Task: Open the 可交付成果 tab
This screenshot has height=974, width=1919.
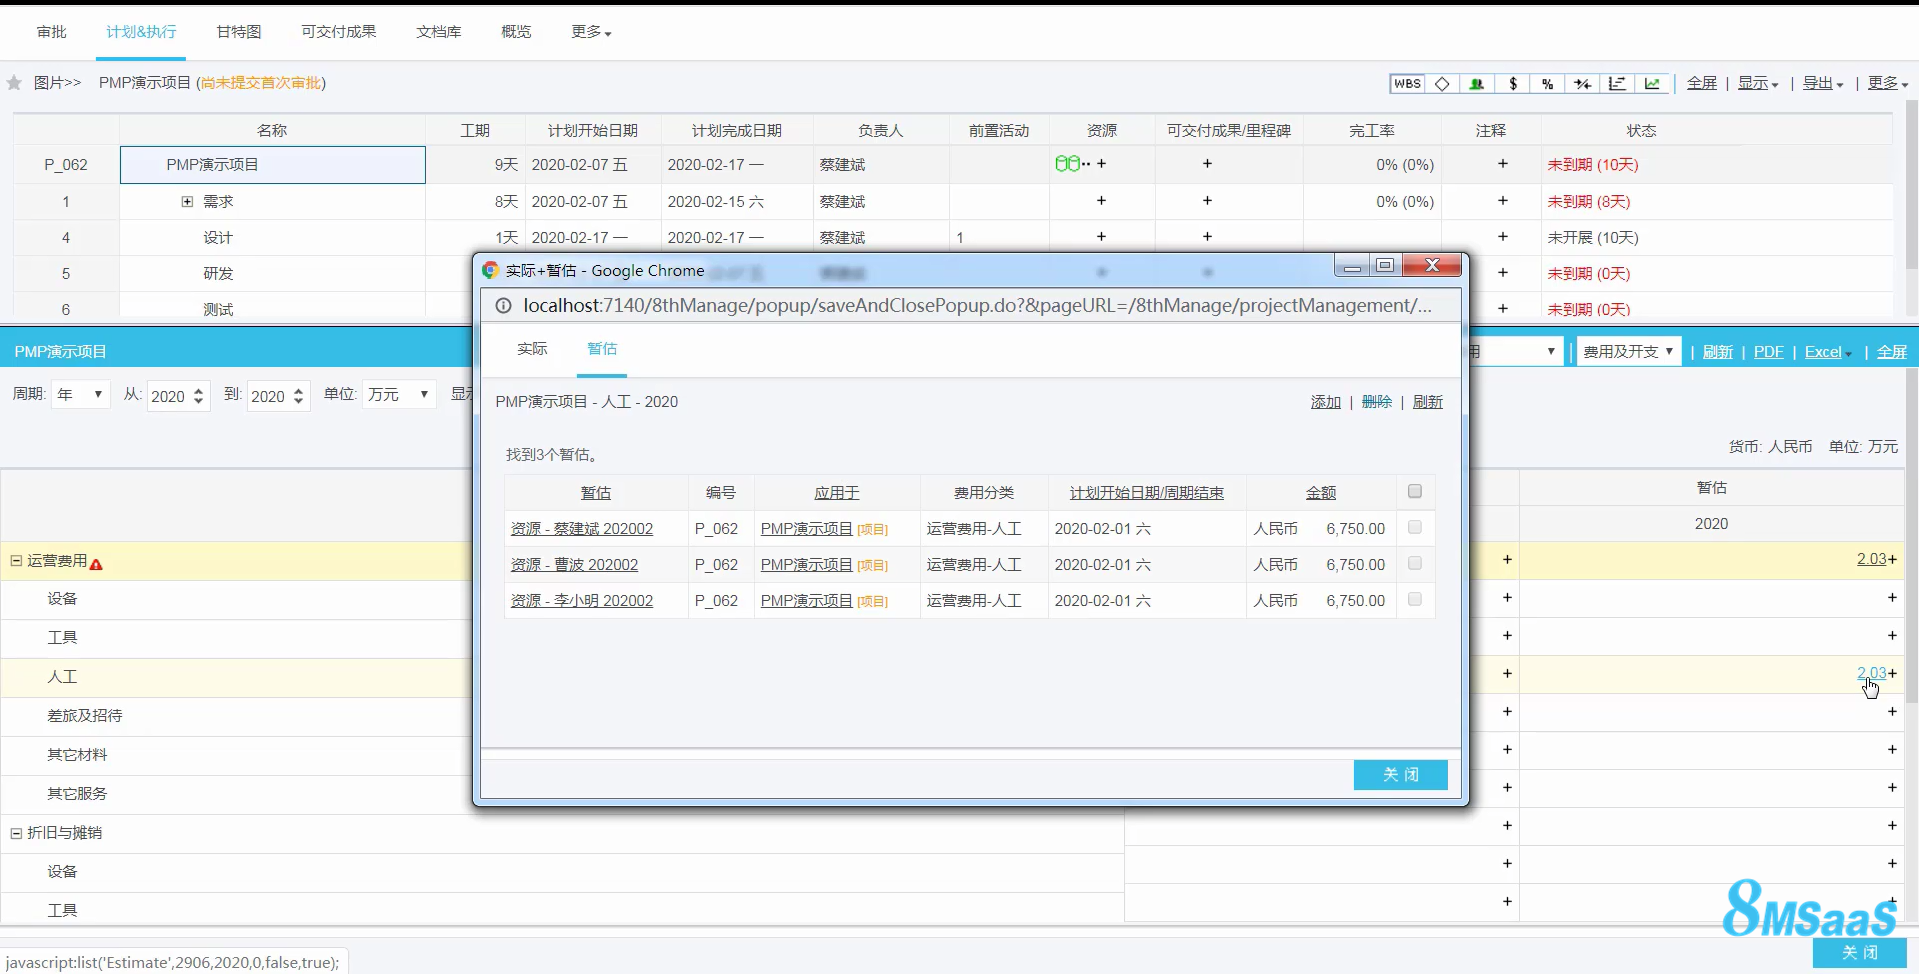Action: pos(338,32)
